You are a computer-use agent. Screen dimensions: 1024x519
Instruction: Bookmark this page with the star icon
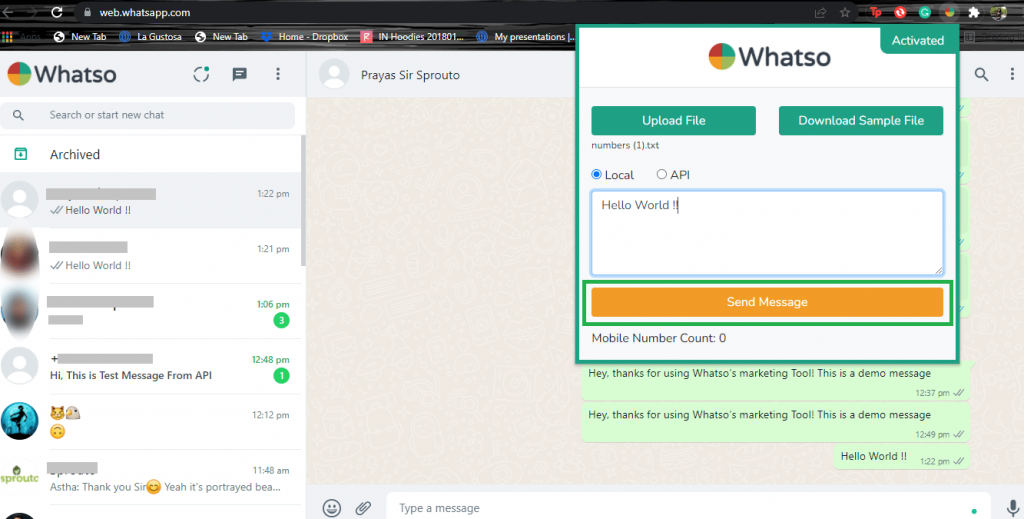845,12
